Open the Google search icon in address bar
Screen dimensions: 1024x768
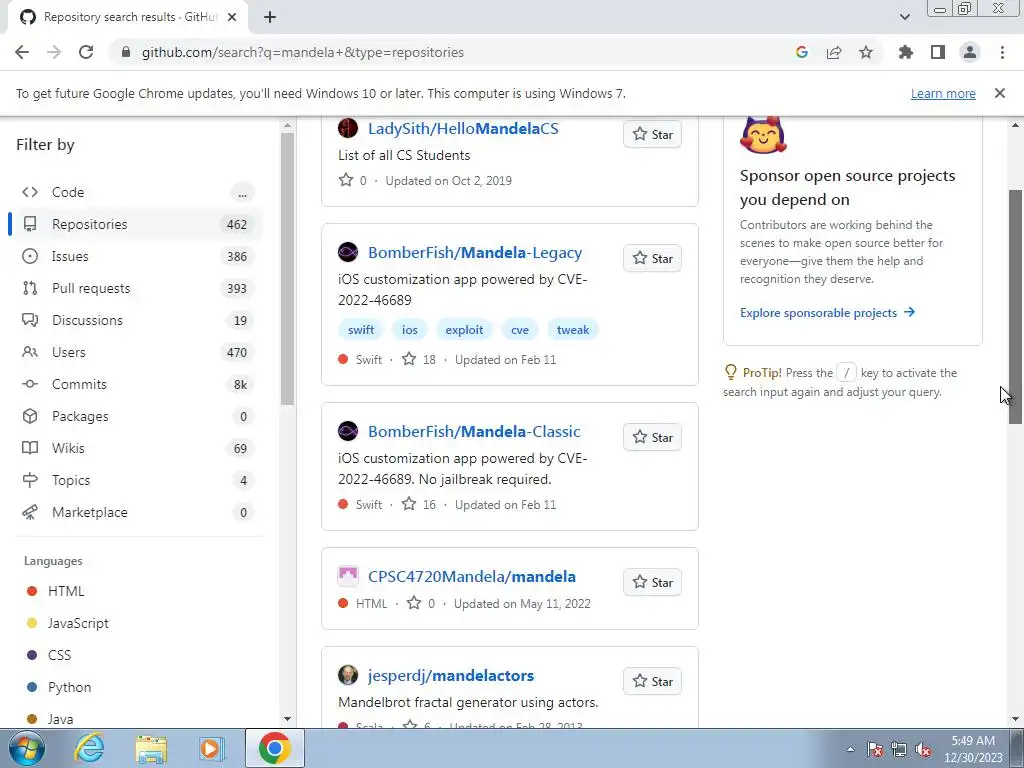(802, 52)
